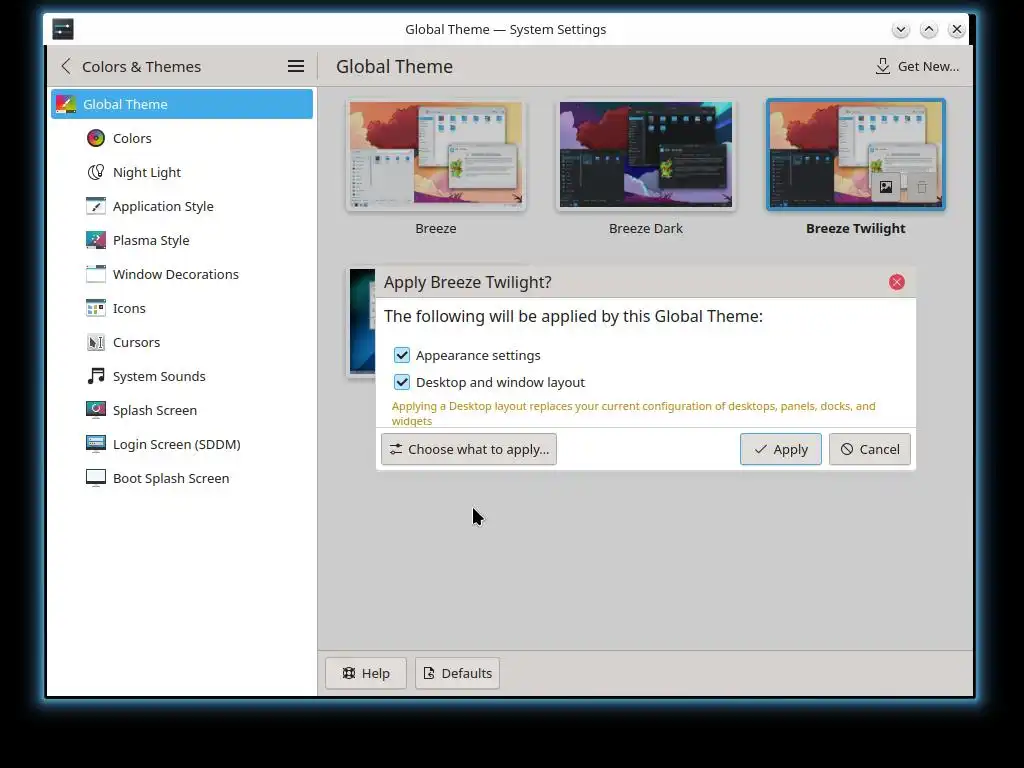Click the Global Theme sidebar icon
The image size is (1024, 768).
[66, 104]
